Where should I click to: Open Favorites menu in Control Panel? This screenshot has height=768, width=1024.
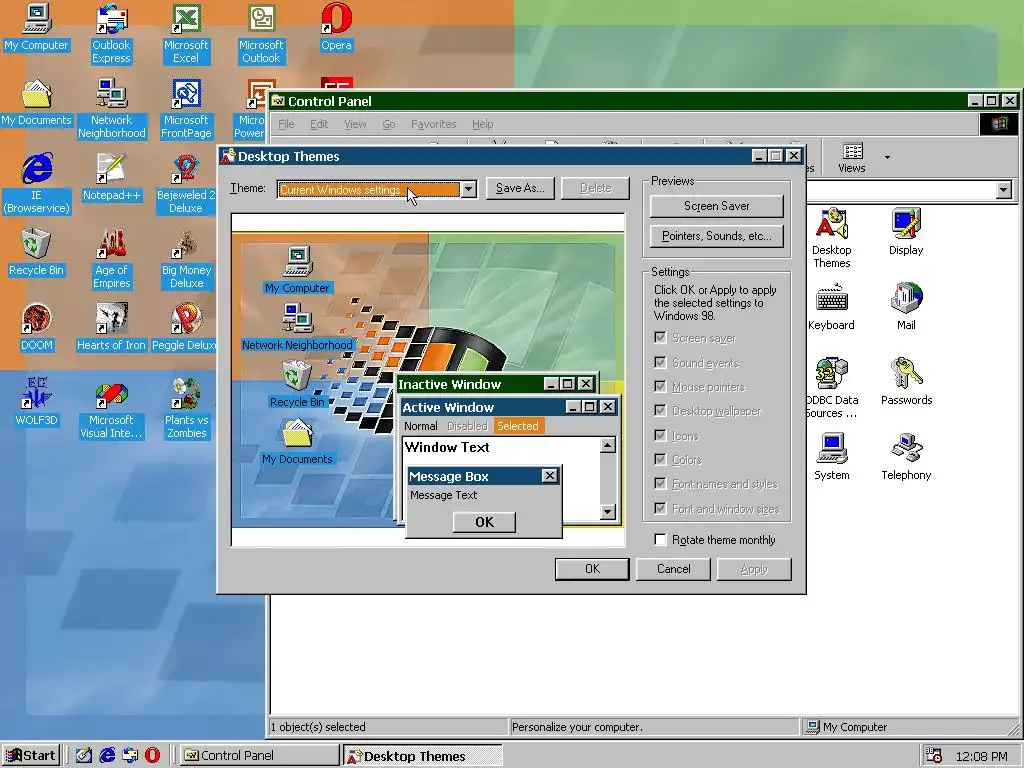pos(433,124)
